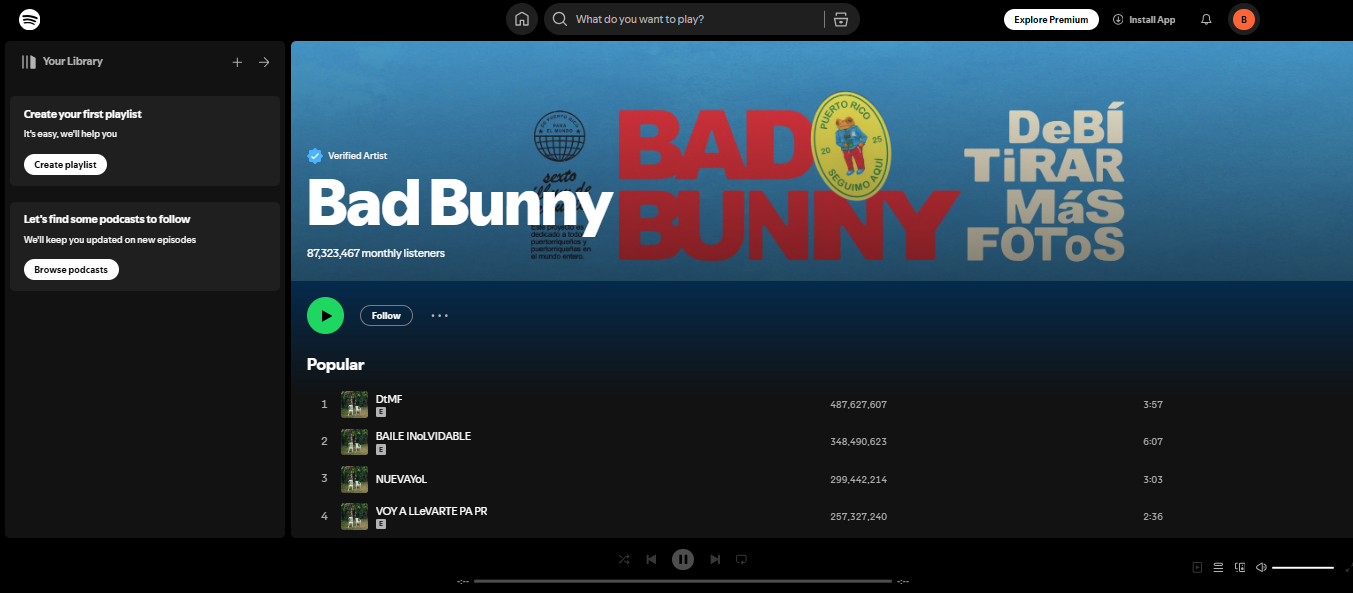Skip to the next track

715,559
